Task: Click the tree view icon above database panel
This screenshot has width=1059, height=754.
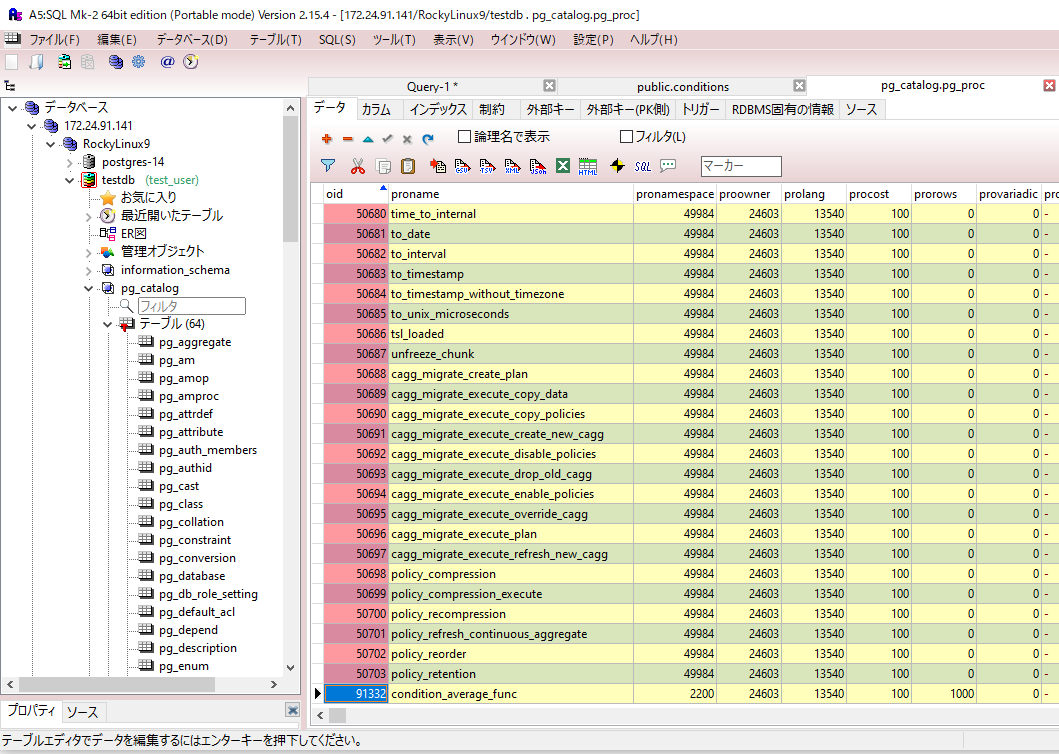Action: 9,86
